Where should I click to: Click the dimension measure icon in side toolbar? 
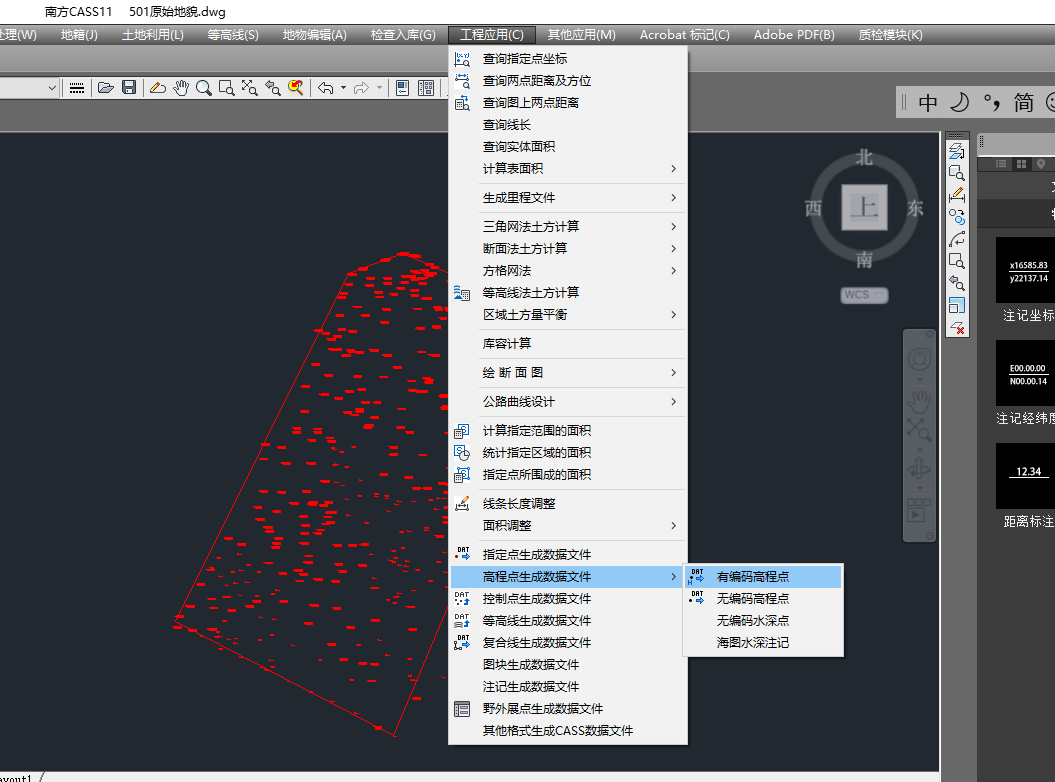click(x=957, y=193)
